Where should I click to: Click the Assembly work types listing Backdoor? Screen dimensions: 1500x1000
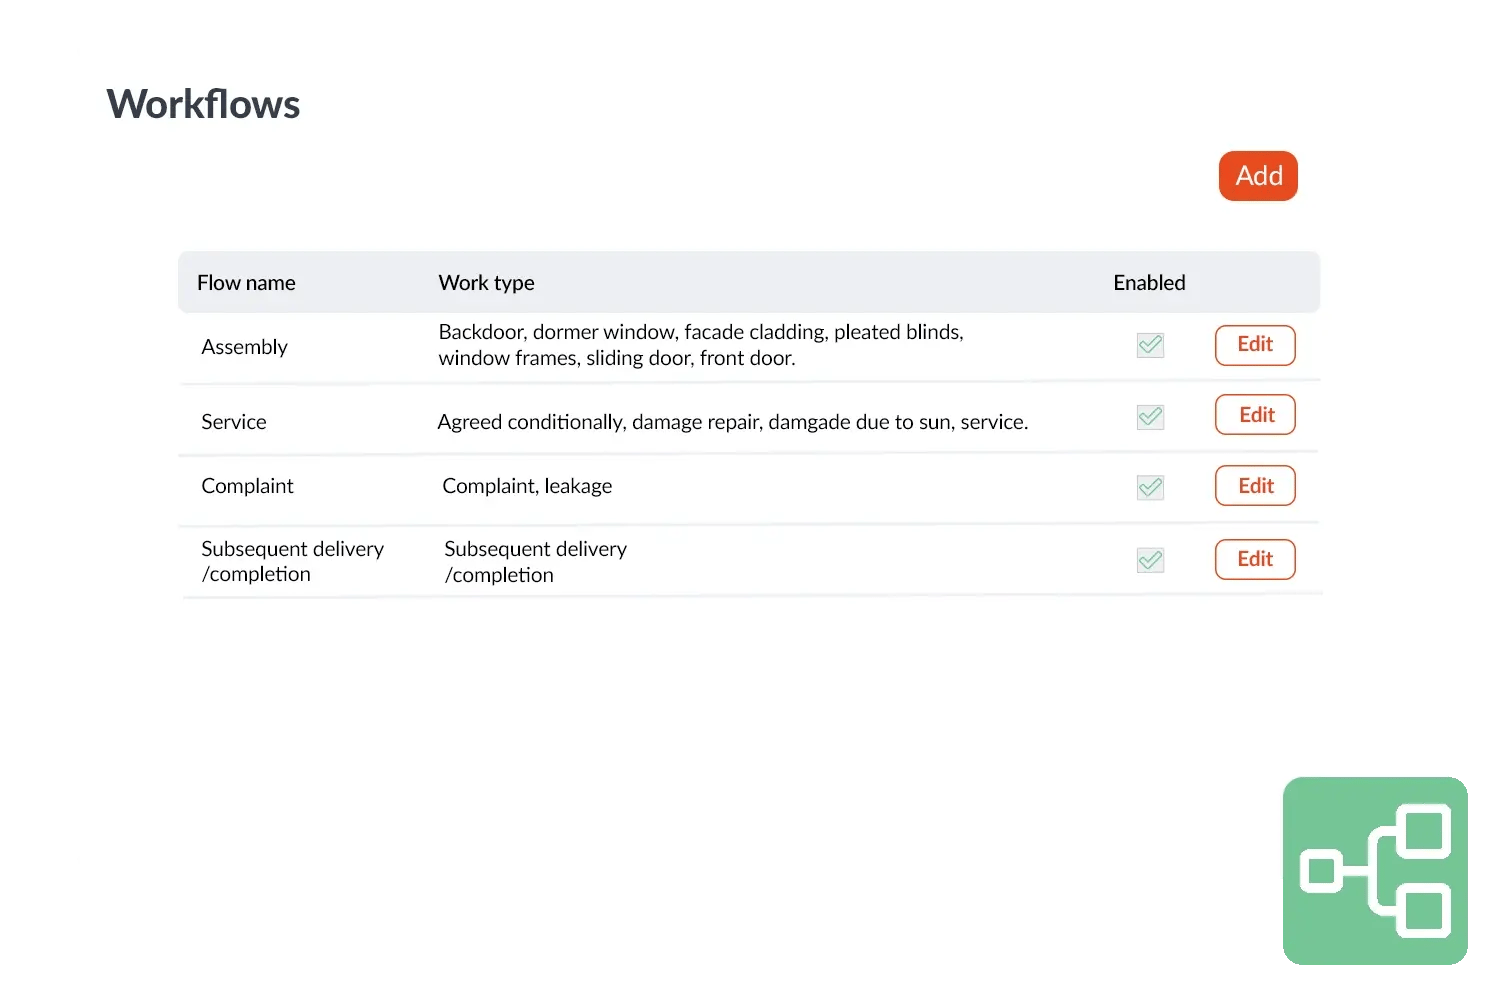[x=700, y=345]
